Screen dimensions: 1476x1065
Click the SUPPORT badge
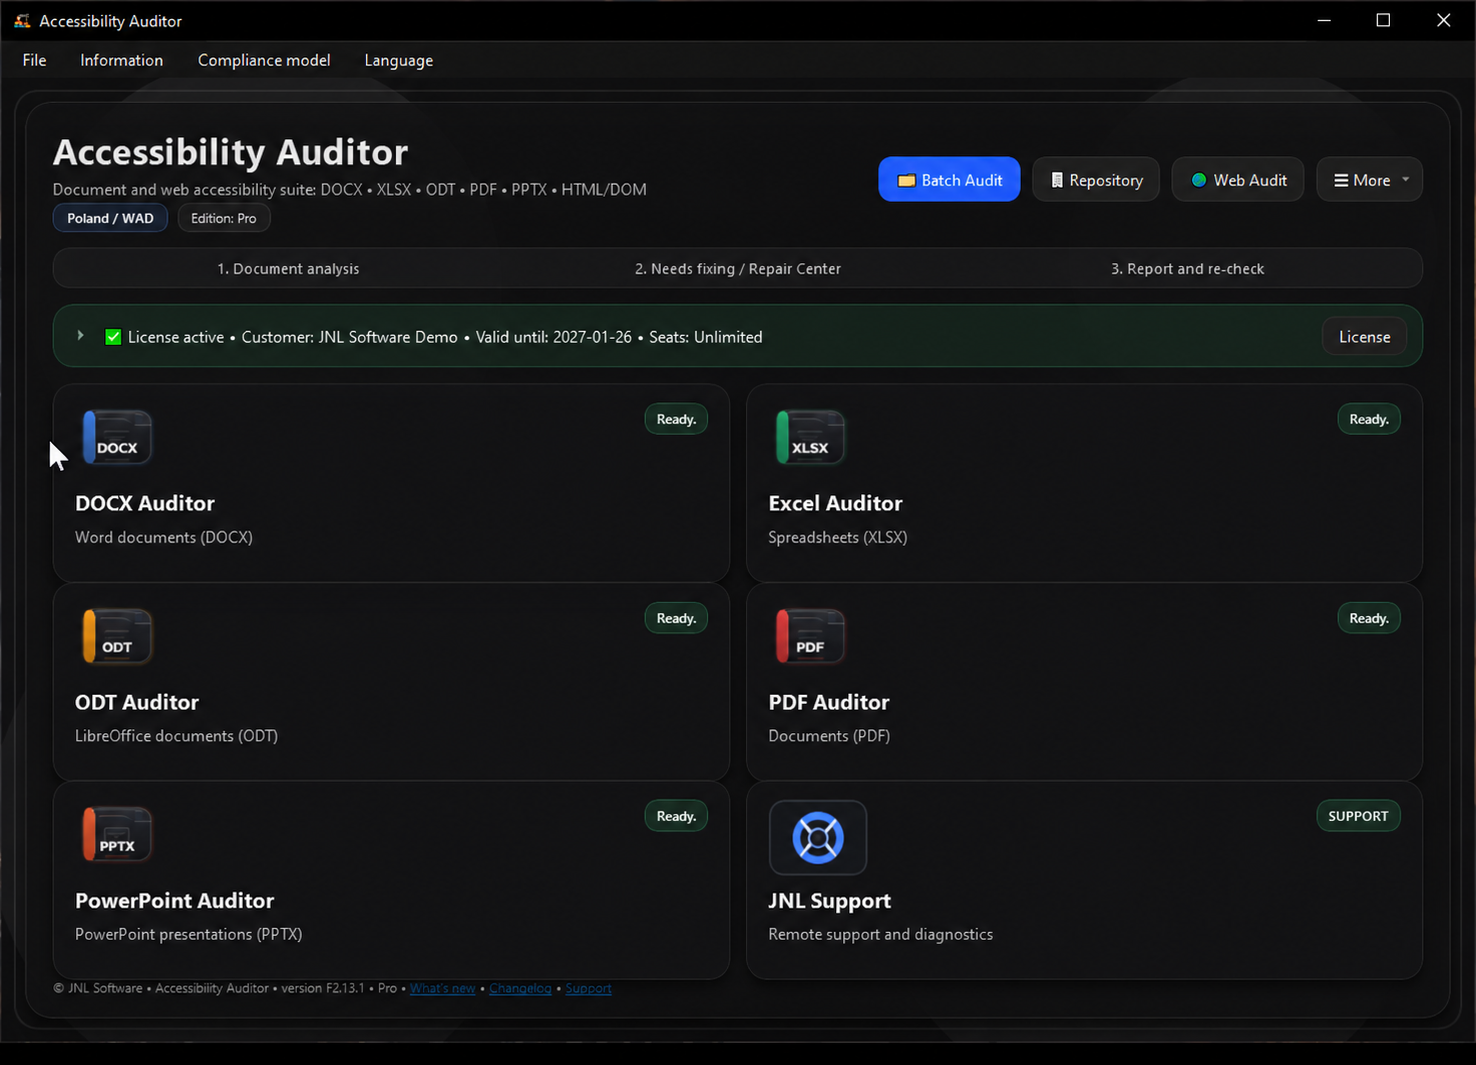coord(1358,816)
